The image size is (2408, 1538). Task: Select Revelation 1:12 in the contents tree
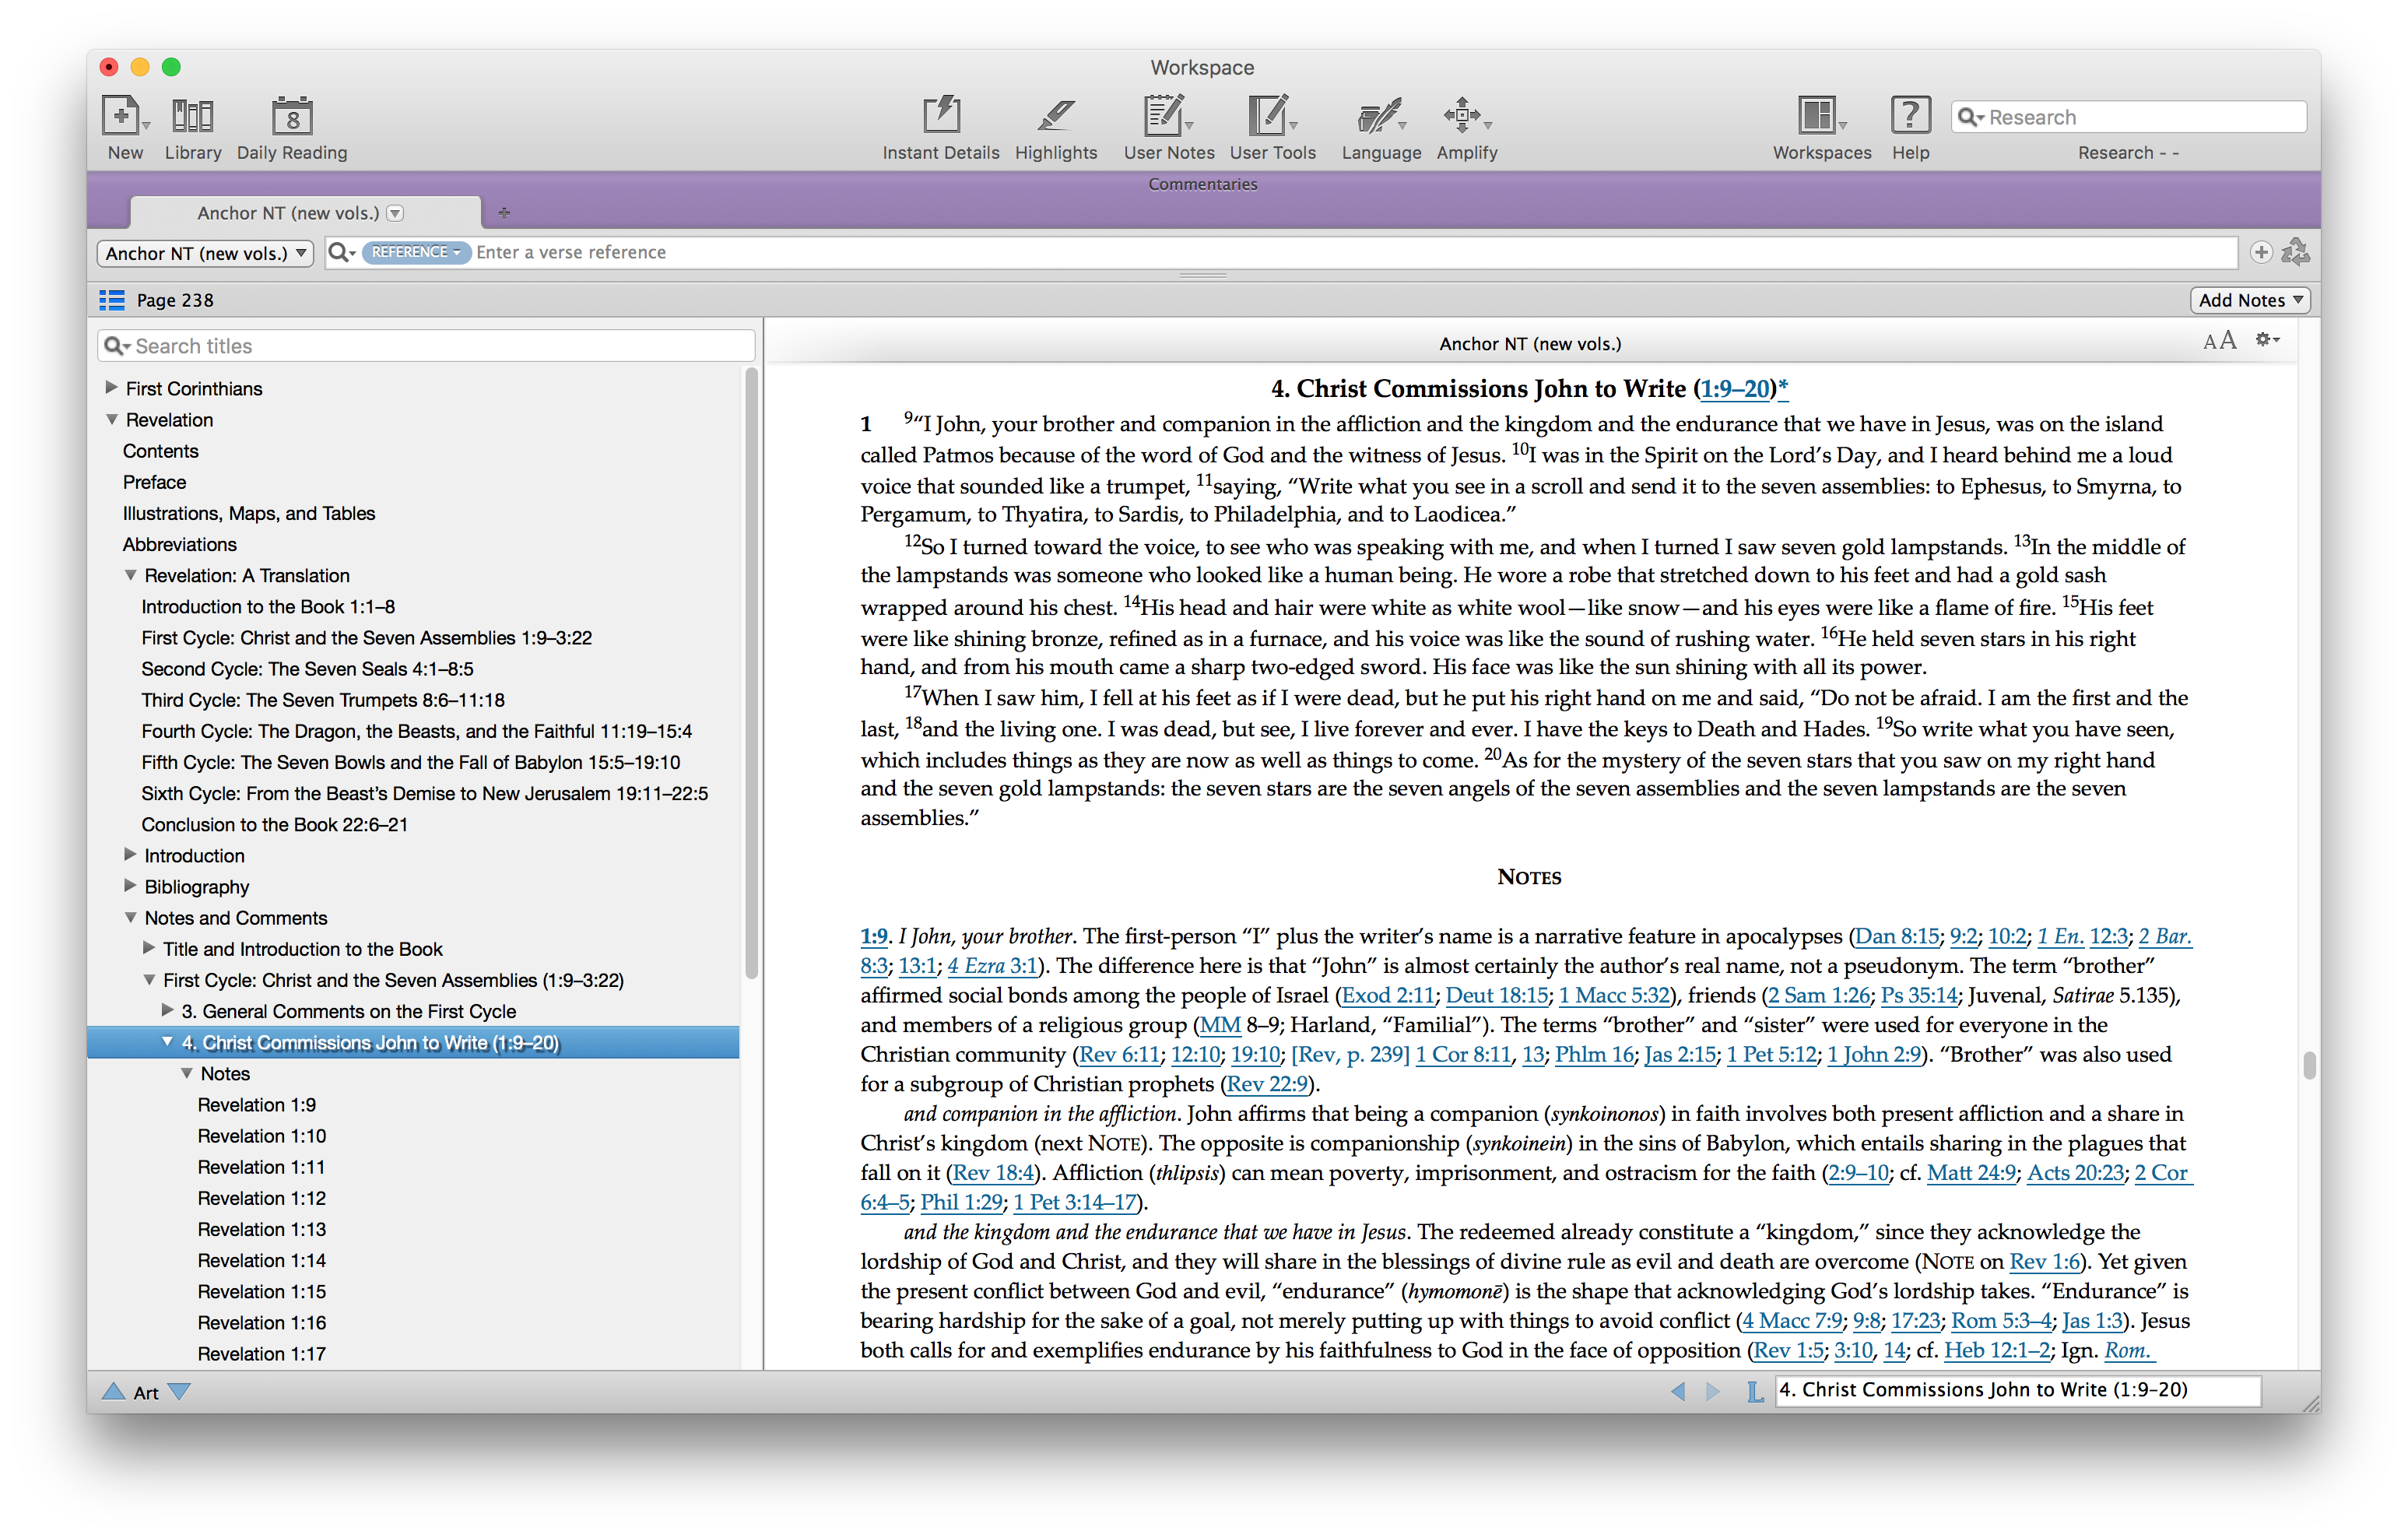click(x=261, y=1198)
